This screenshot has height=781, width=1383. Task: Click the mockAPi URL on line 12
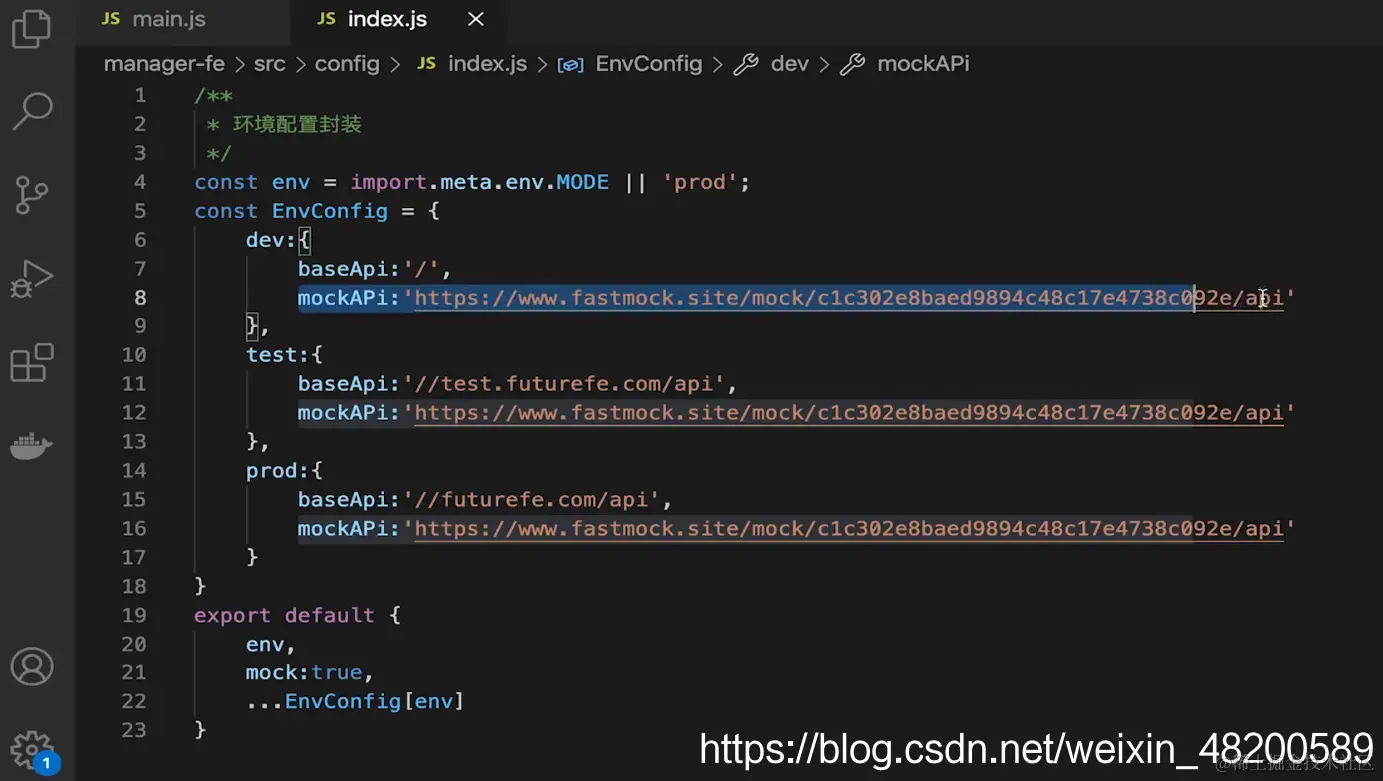click(849, 413)
